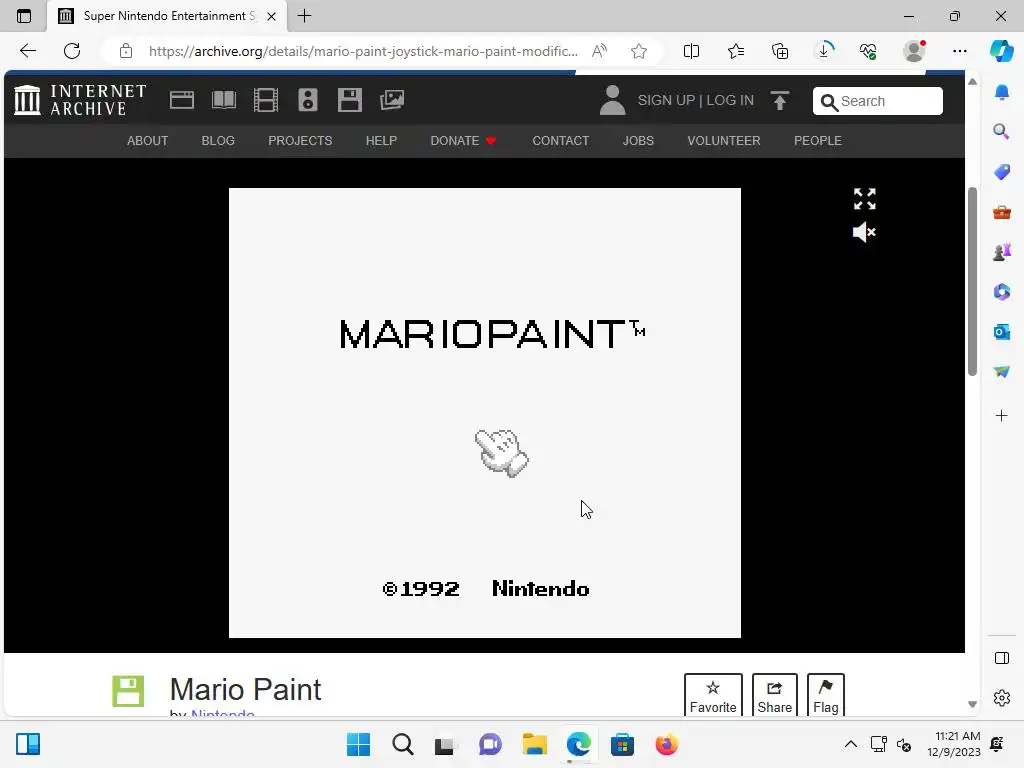Show hidden system tray icons
Viewport: 1024px width, 768px height.
click(850, 744)
